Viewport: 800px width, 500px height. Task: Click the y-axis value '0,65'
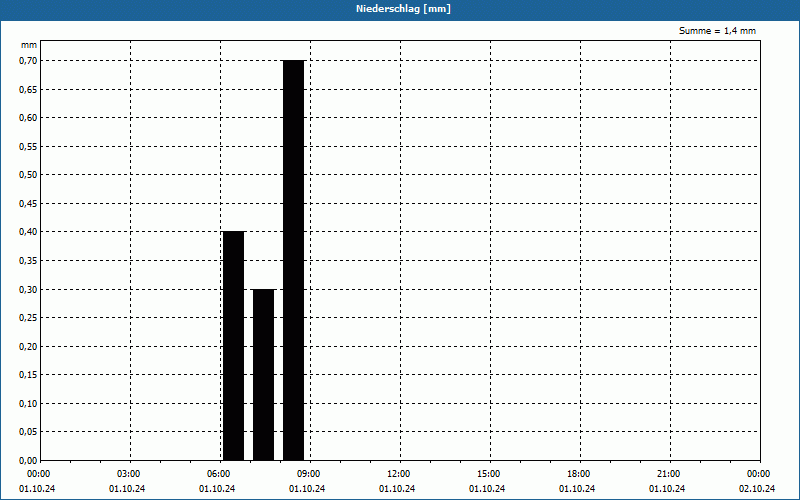click(x=28, y=89)
